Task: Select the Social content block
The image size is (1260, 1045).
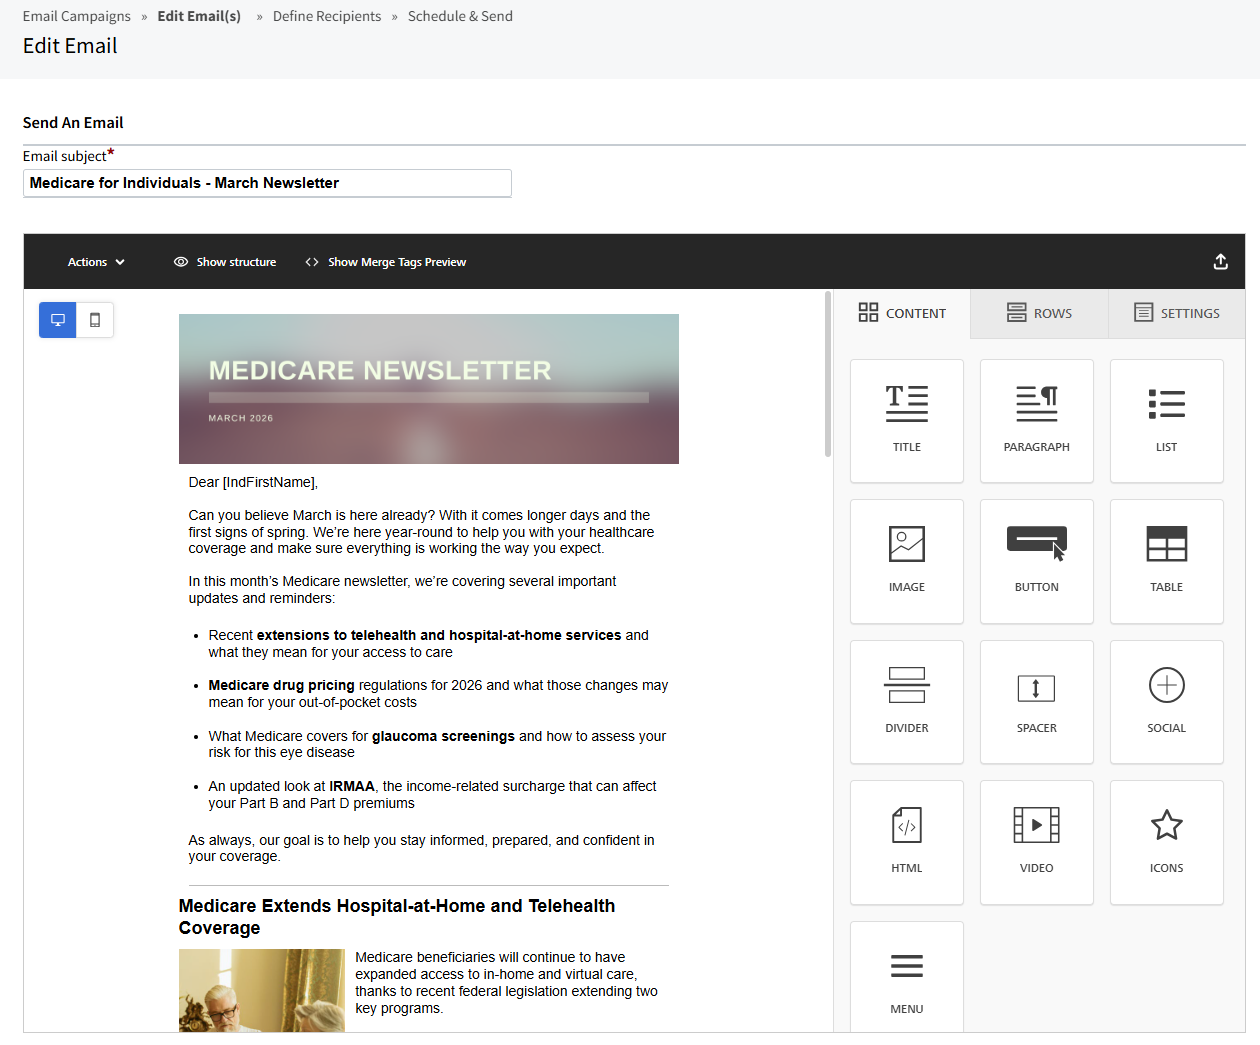Action: coord(1166,702)
